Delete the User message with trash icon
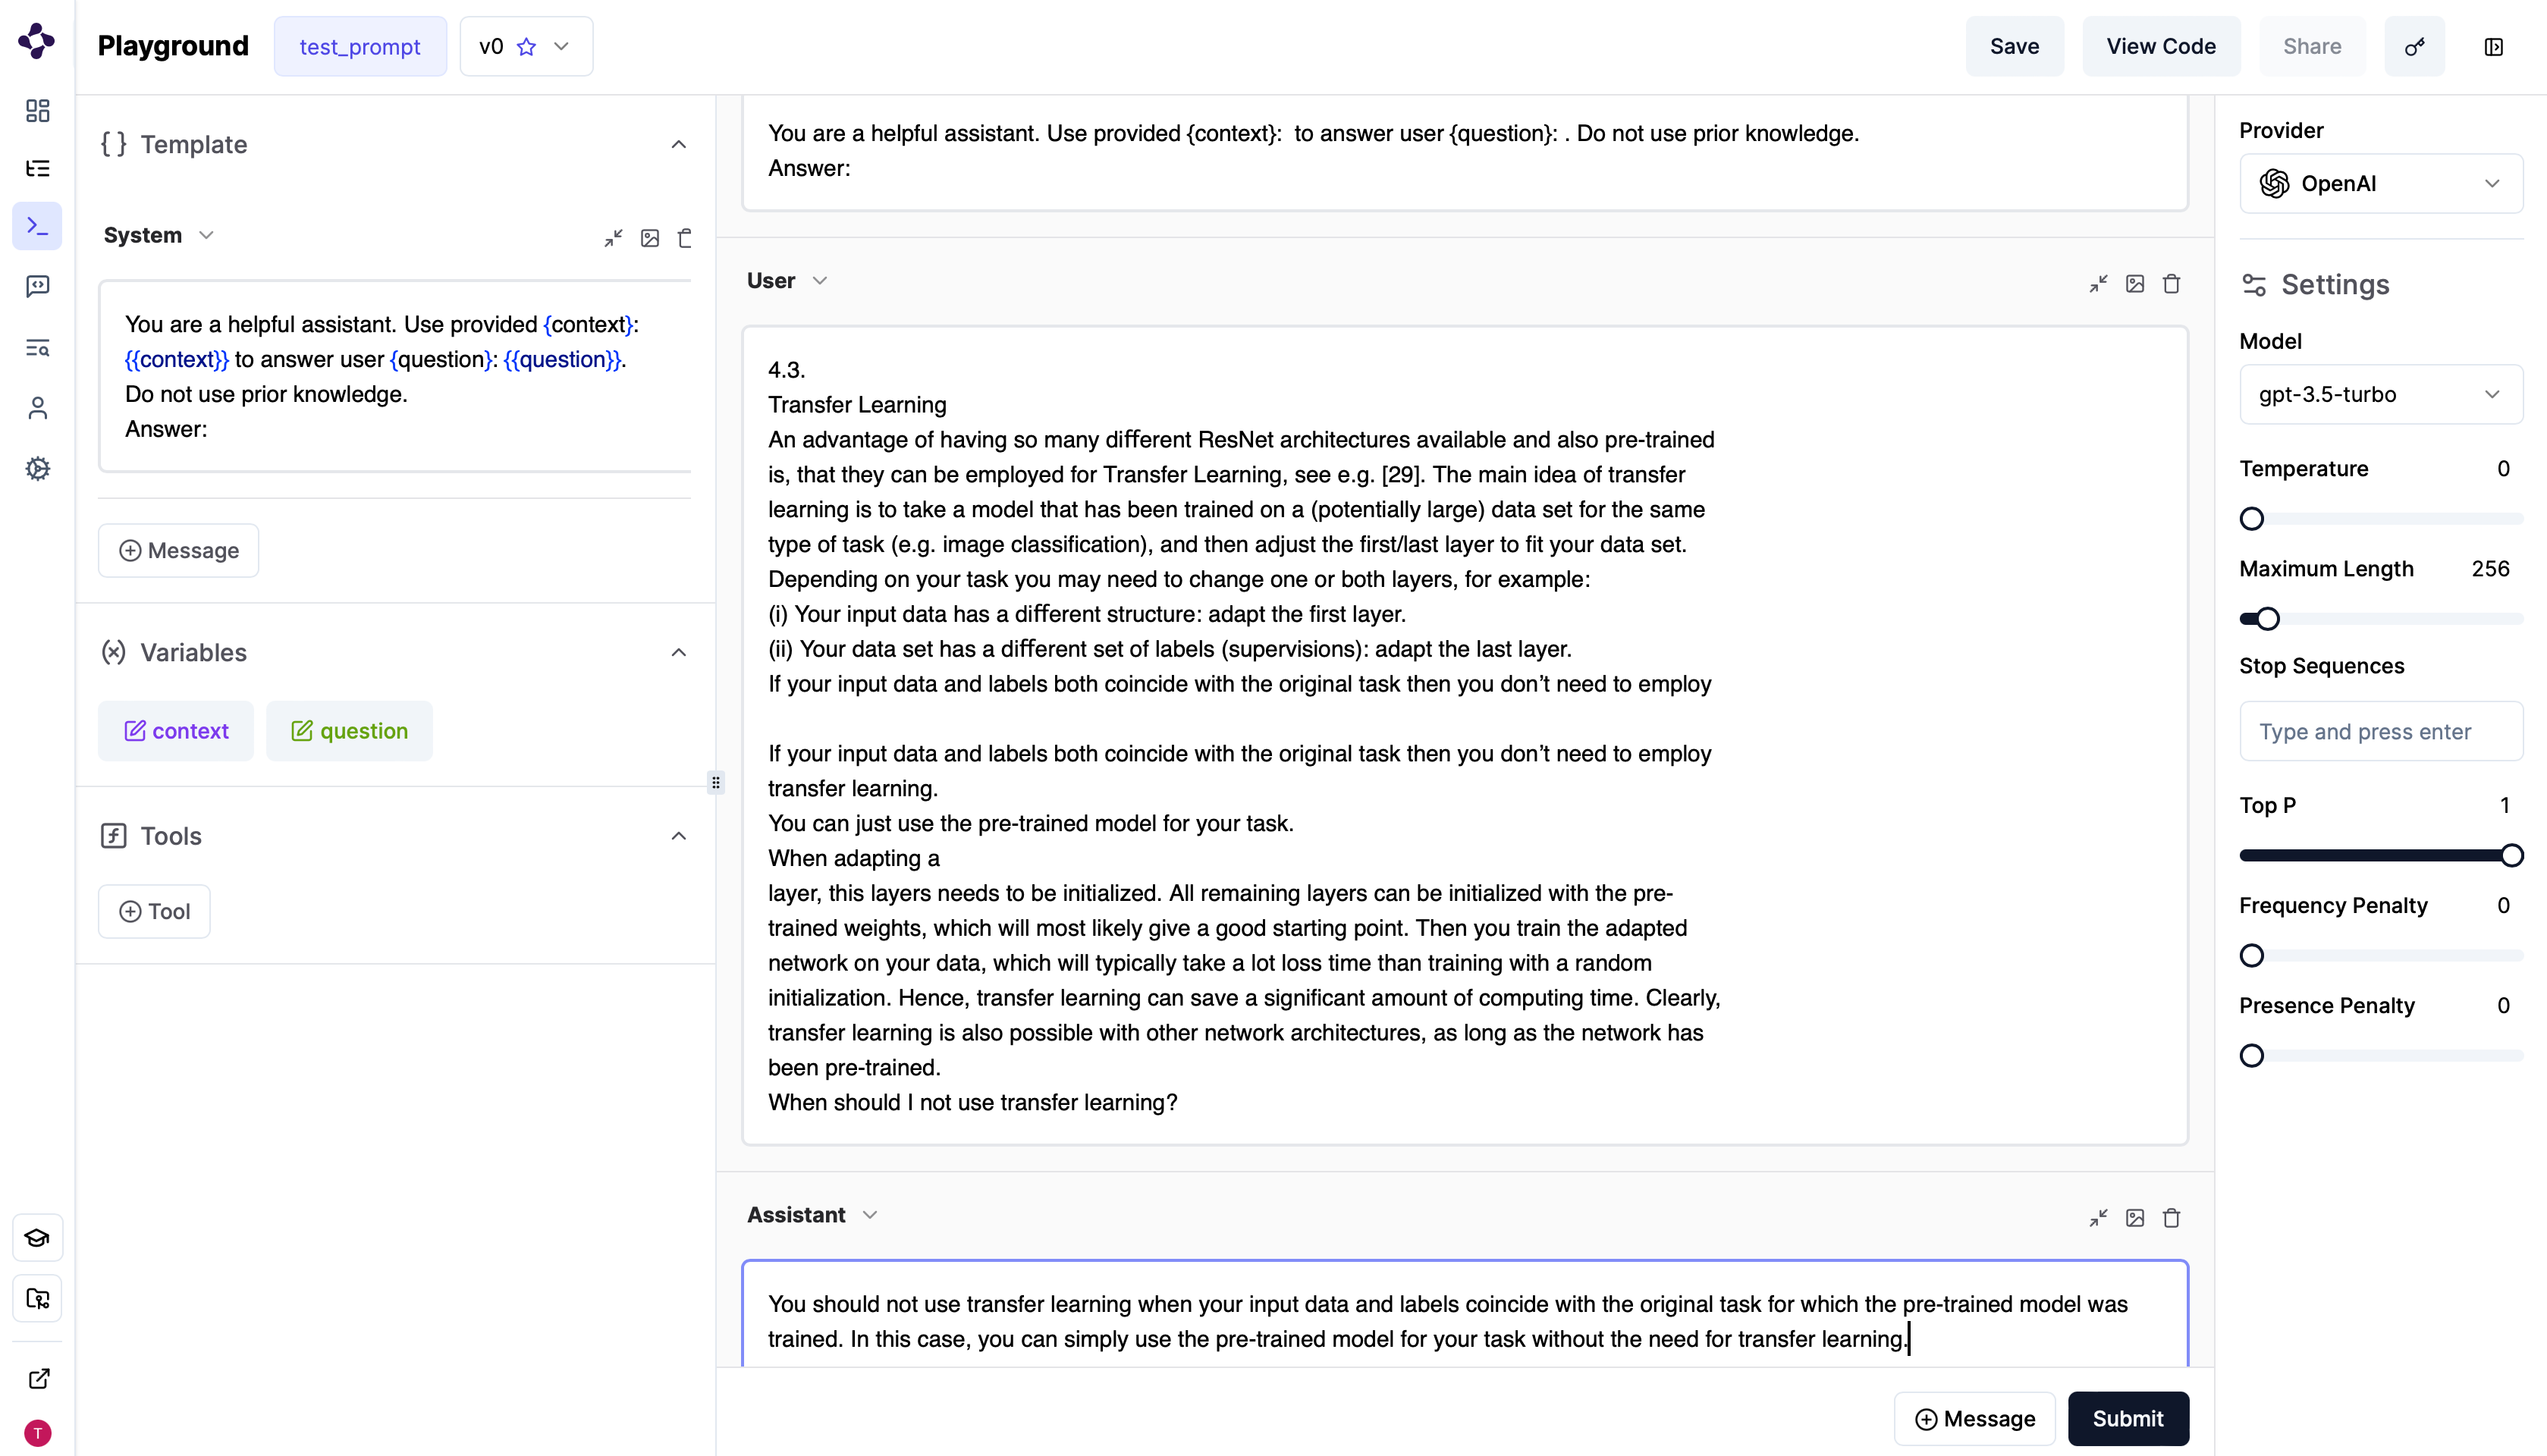Screen dimensions: 2547x1456 [x=2171, y=284]
